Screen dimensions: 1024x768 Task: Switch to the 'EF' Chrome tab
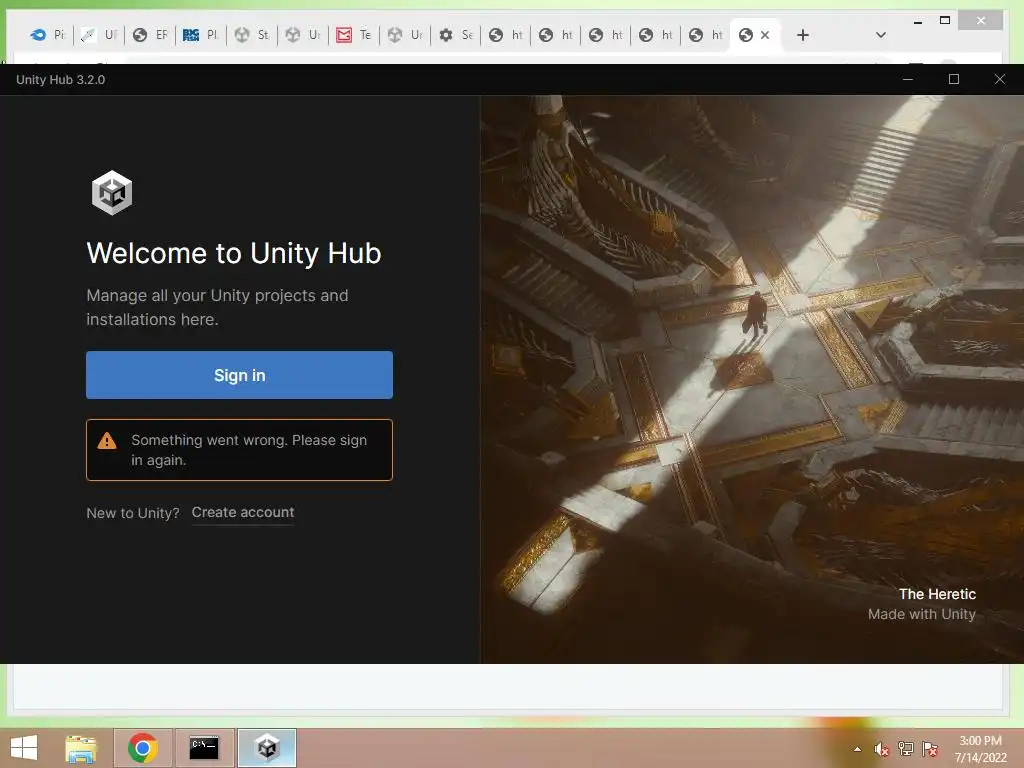[150, 35]
